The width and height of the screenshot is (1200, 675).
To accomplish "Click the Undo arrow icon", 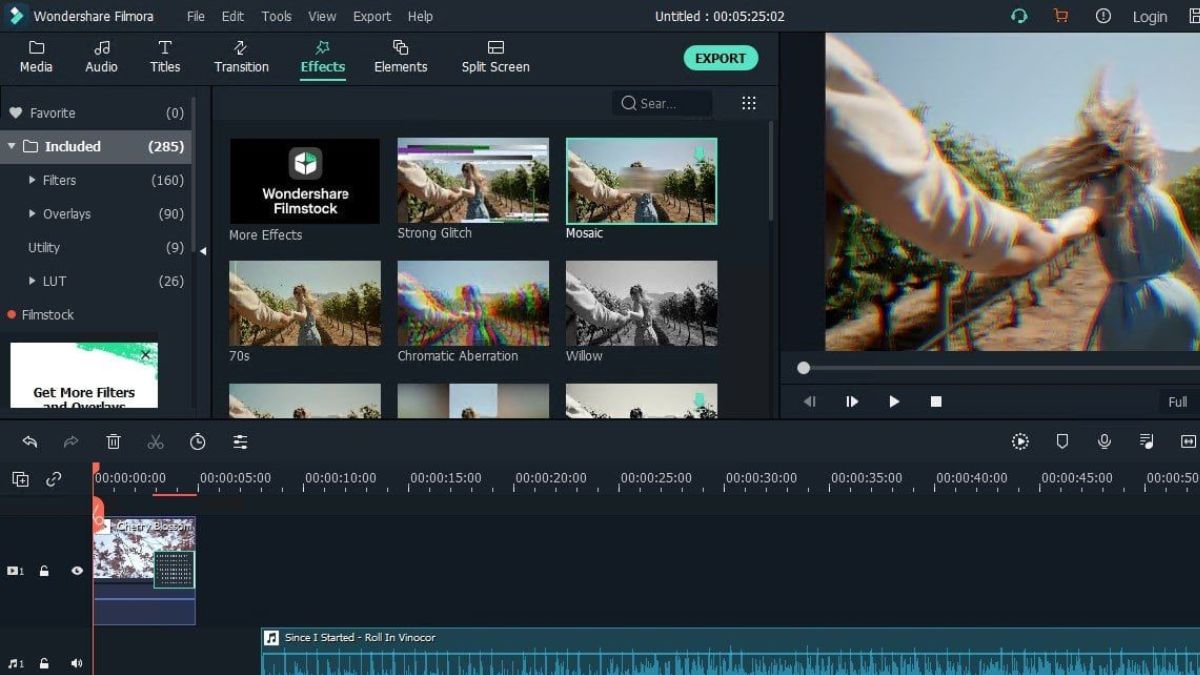I will click(x=30, y=442).
